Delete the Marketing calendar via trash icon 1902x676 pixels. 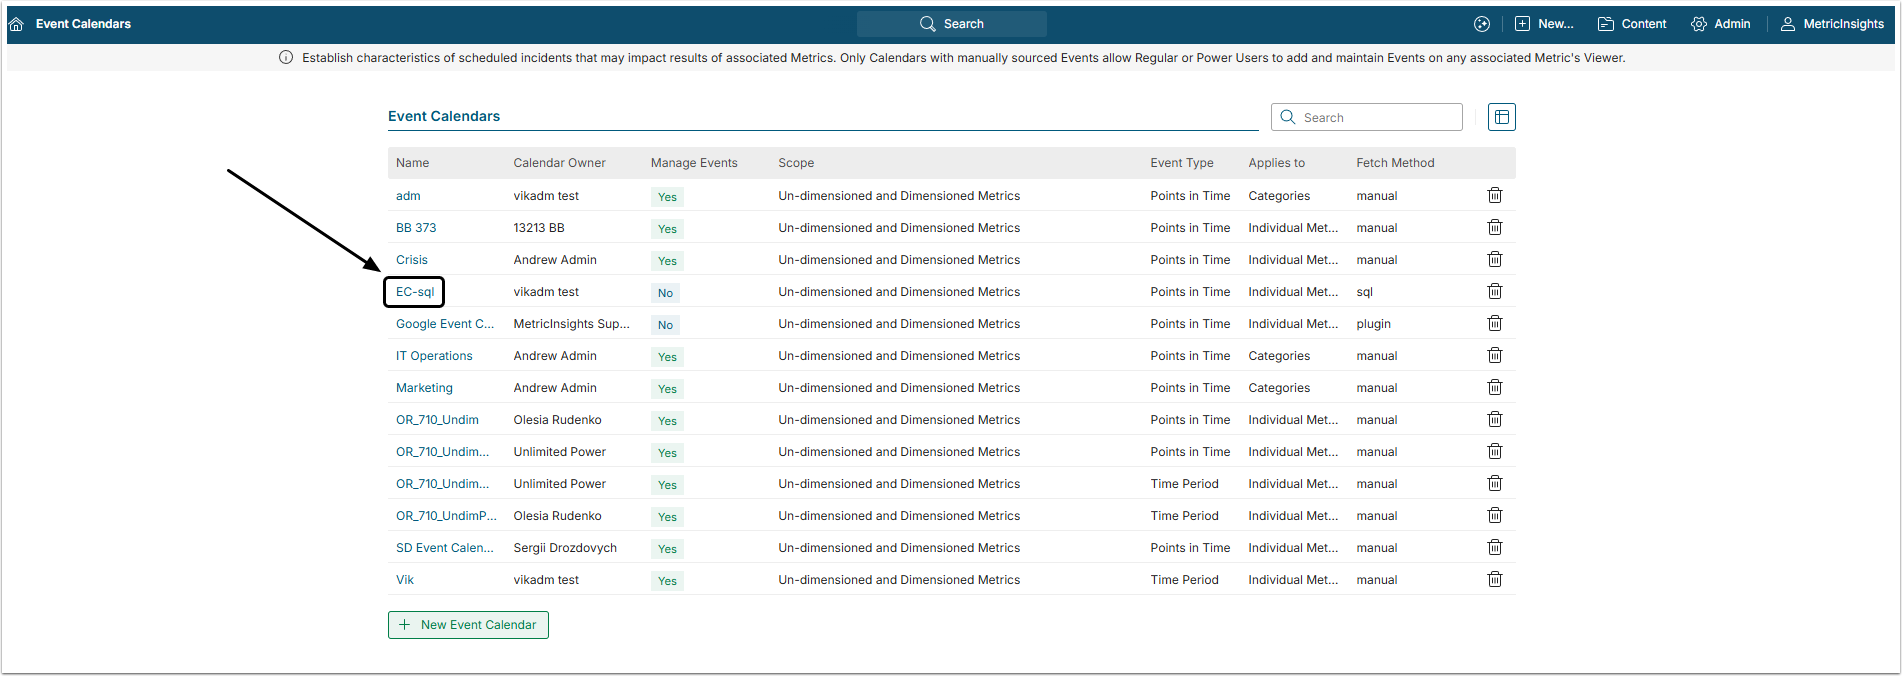click(1495, 387)
